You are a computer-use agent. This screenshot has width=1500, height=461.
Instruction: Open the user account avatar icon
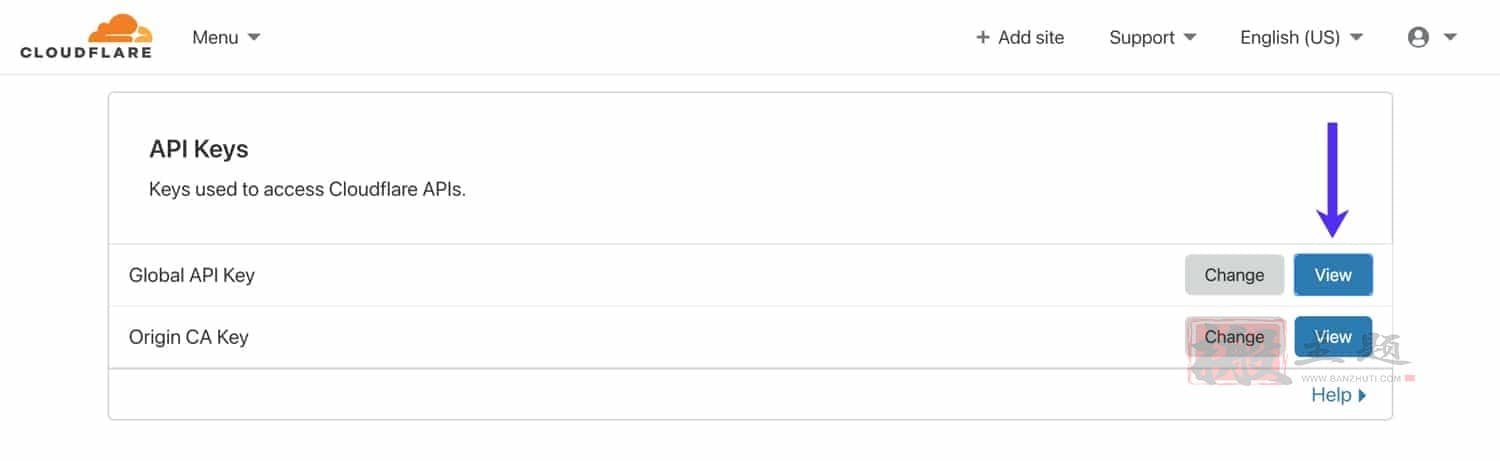coord(1418,38)
